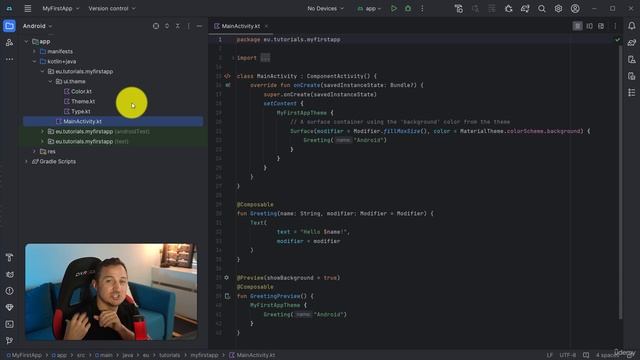640x360 pixels.
Task: Expand all nodes in project panel
Action: pyautogui.click(x=167, y=26)
